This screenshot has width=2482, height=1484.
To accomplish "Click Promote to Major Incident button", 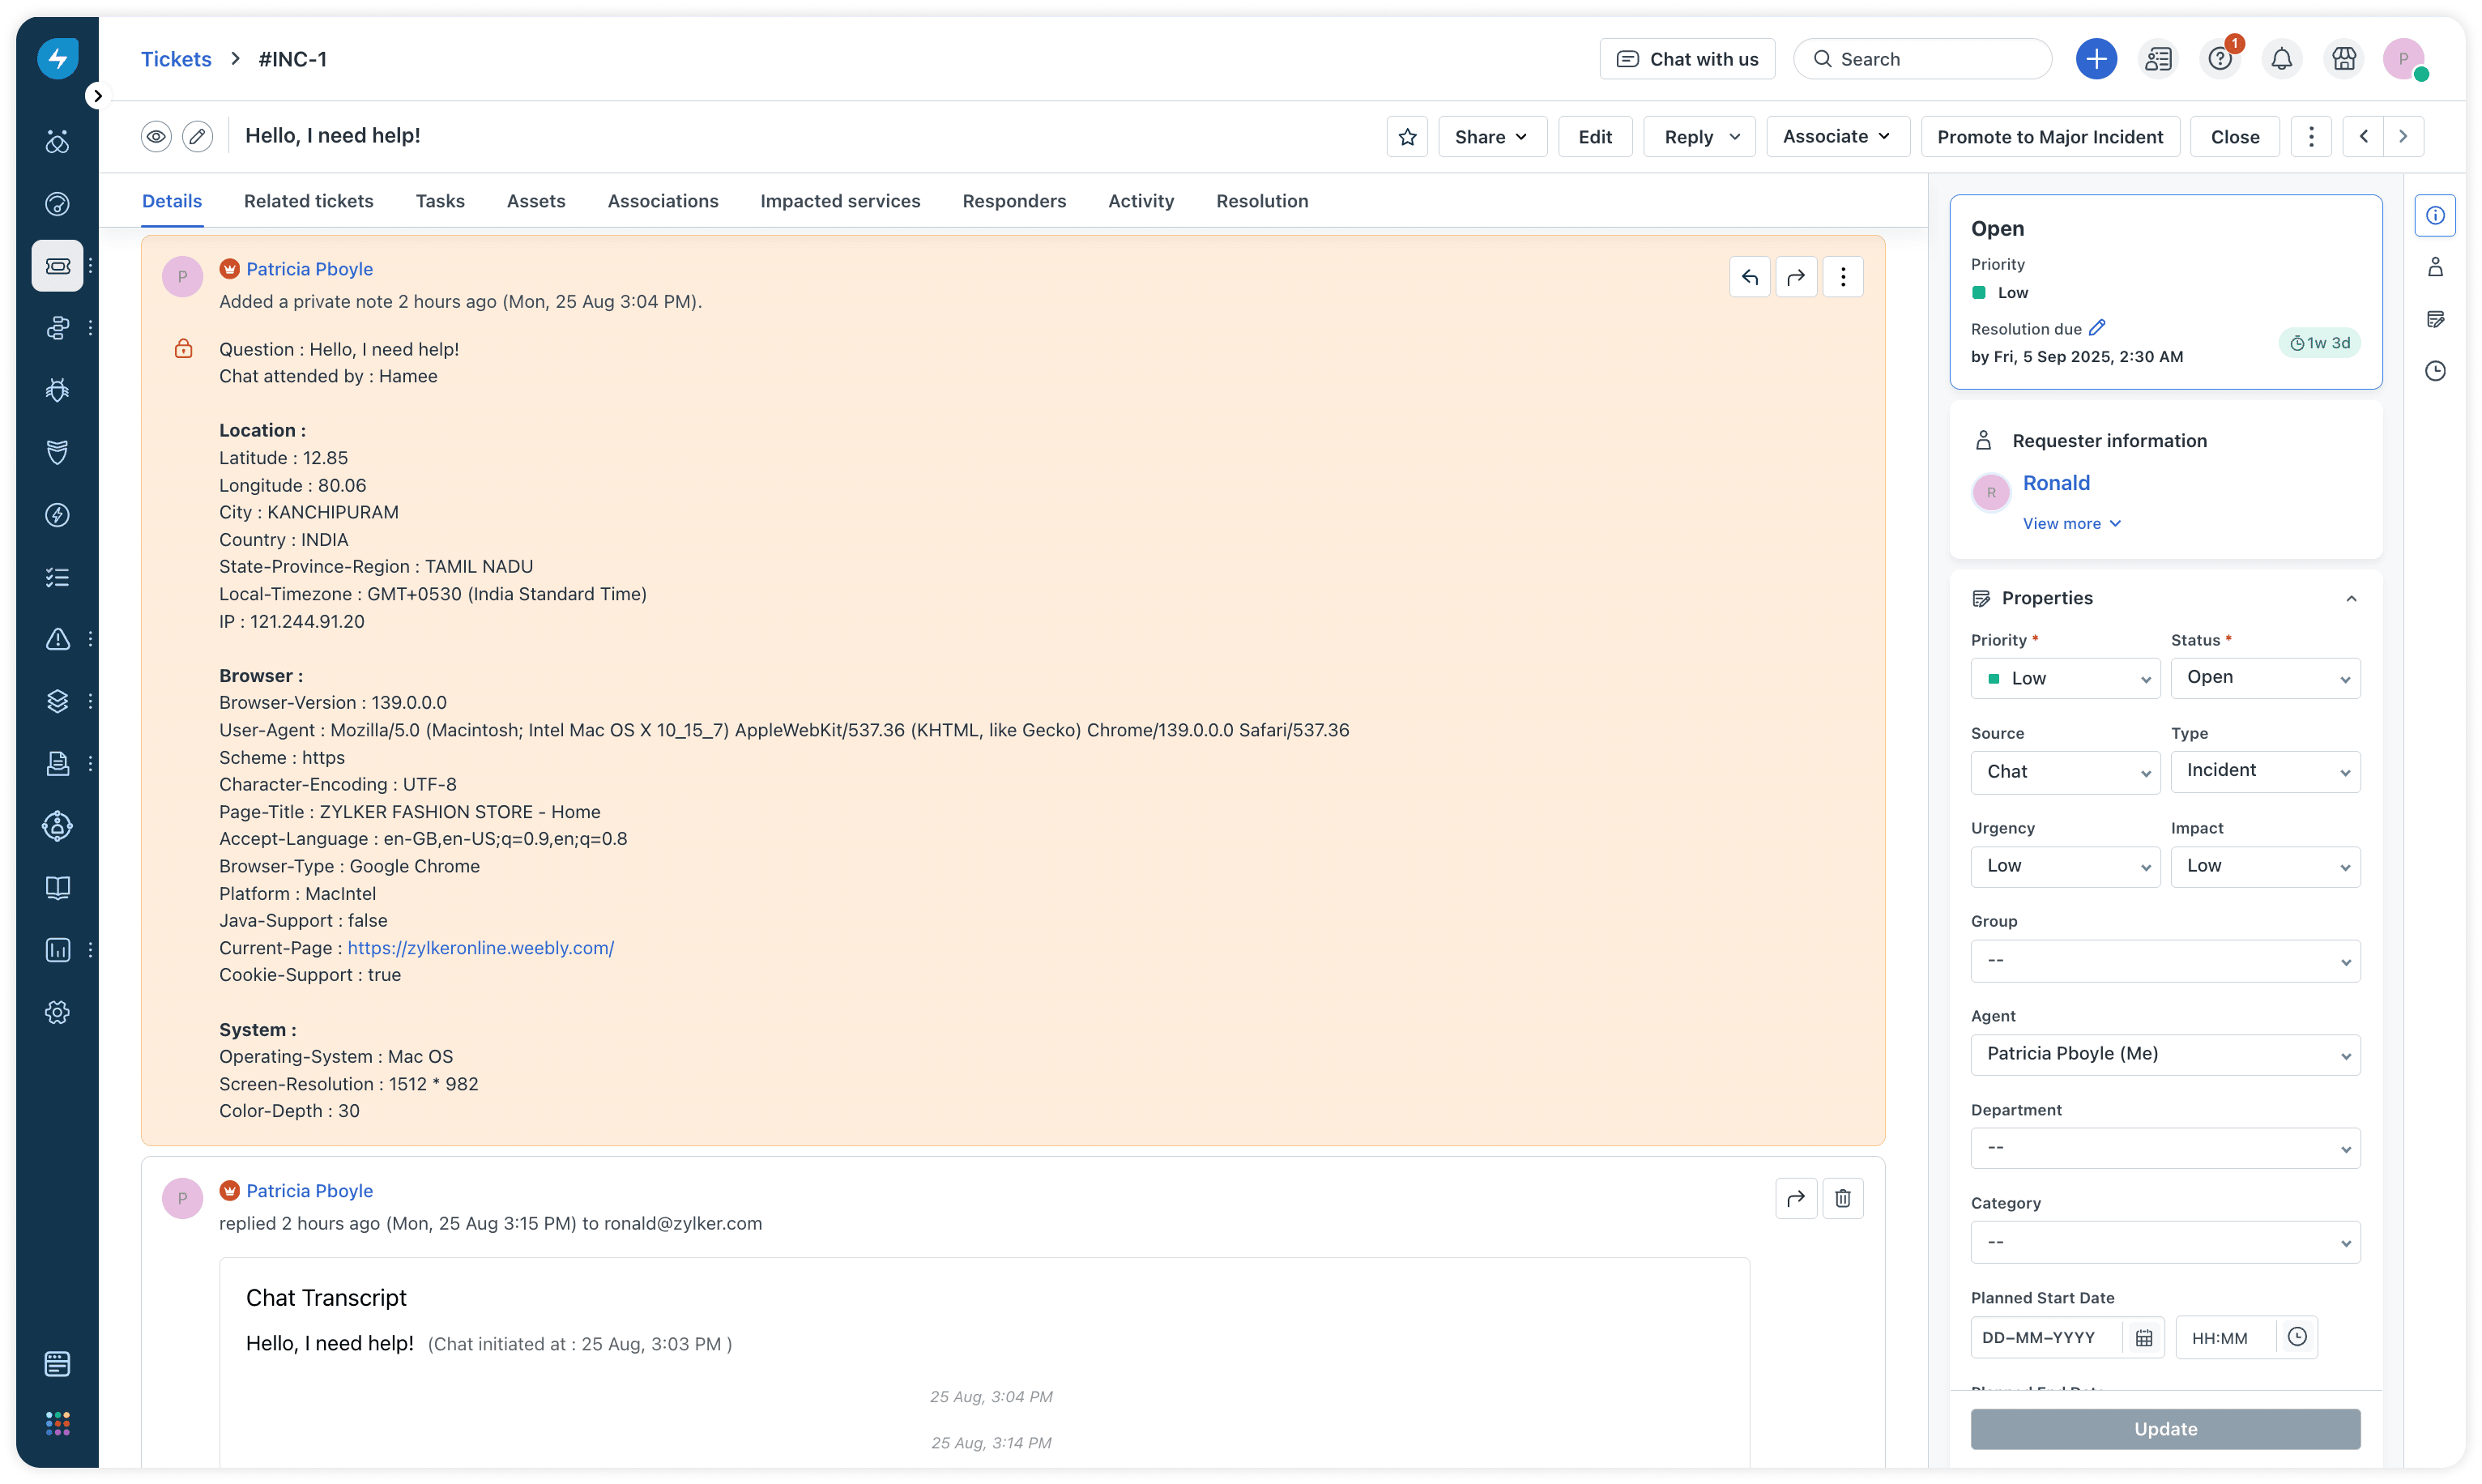I will tap(2050, 137).
